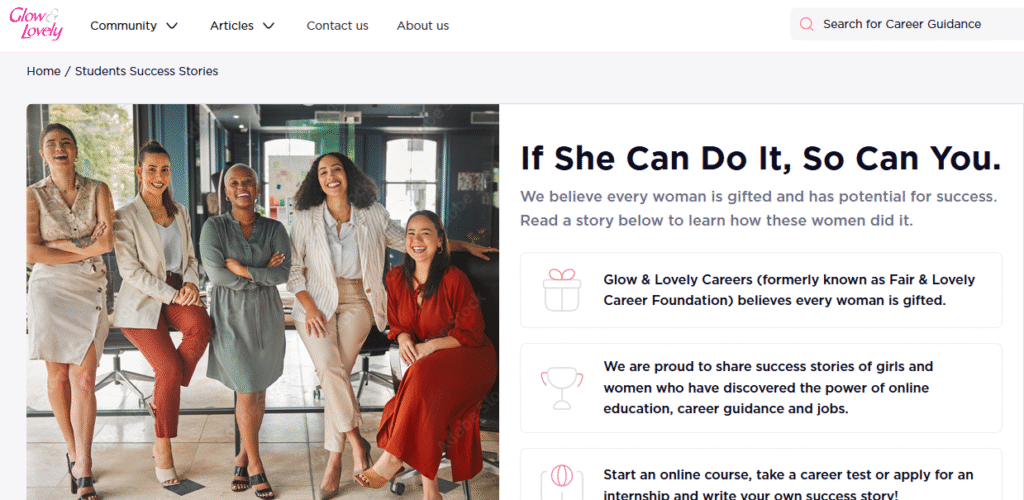Select the Students Success Stories breadcrumb

pyautogui.click(x=146, y=71)
